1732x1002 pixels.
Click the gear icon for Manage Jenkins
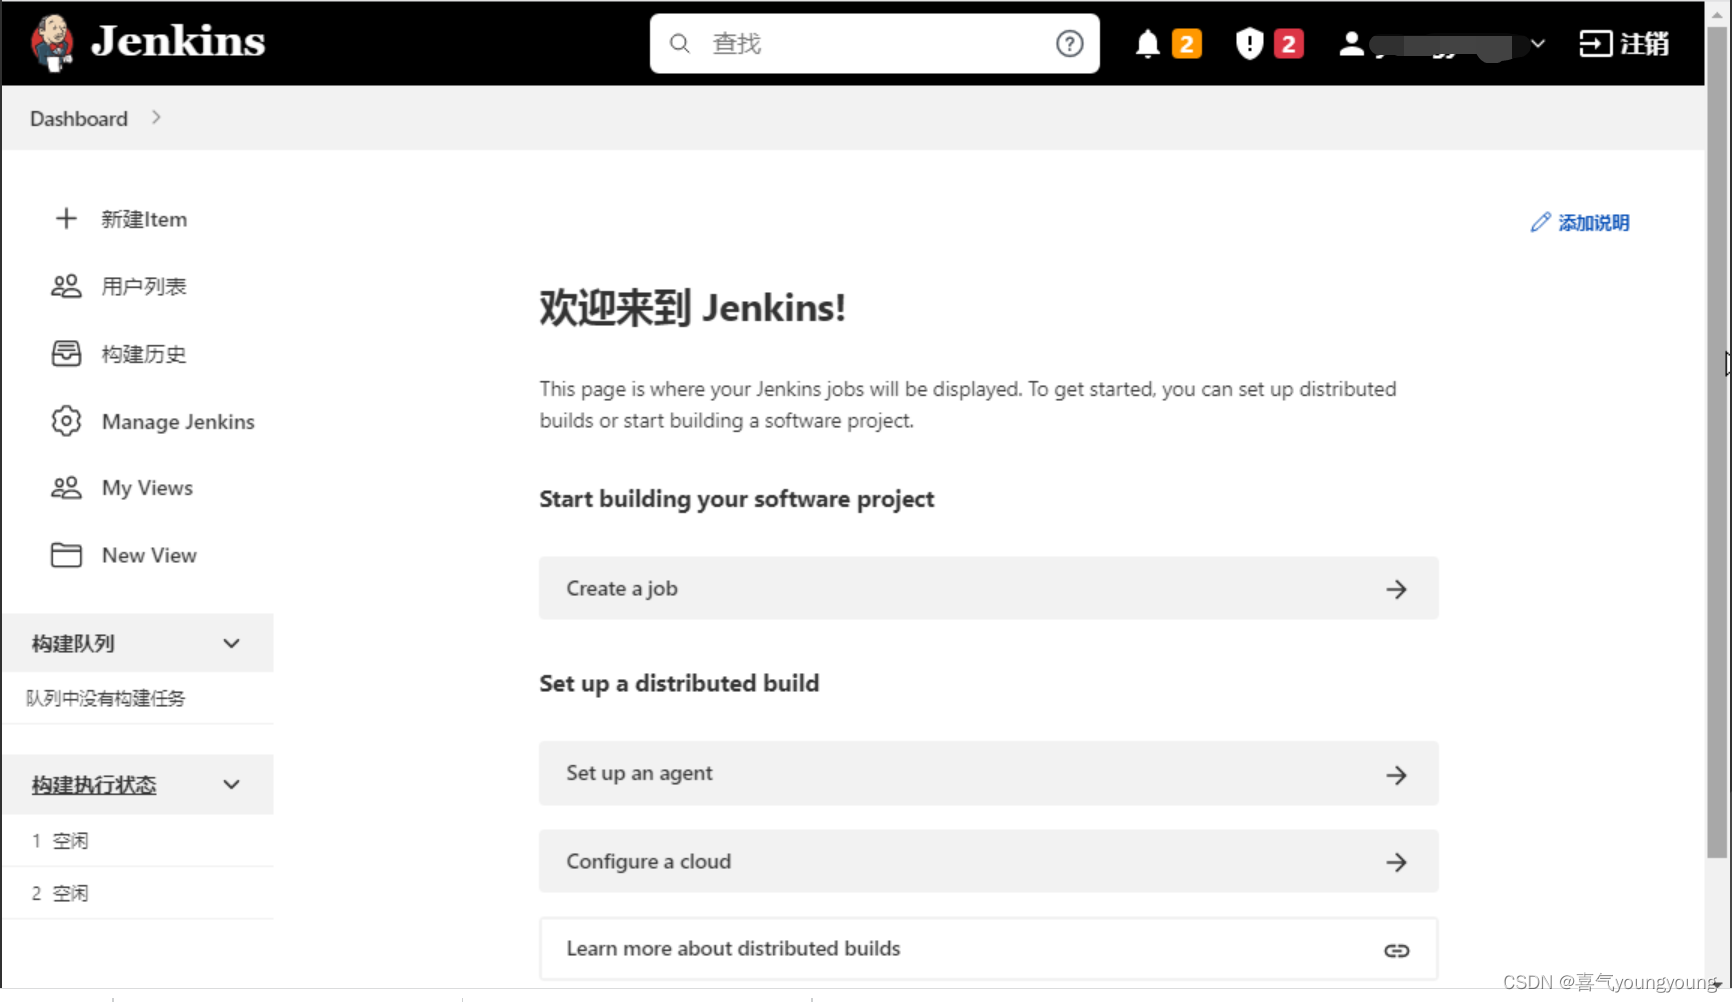[66, 421]
